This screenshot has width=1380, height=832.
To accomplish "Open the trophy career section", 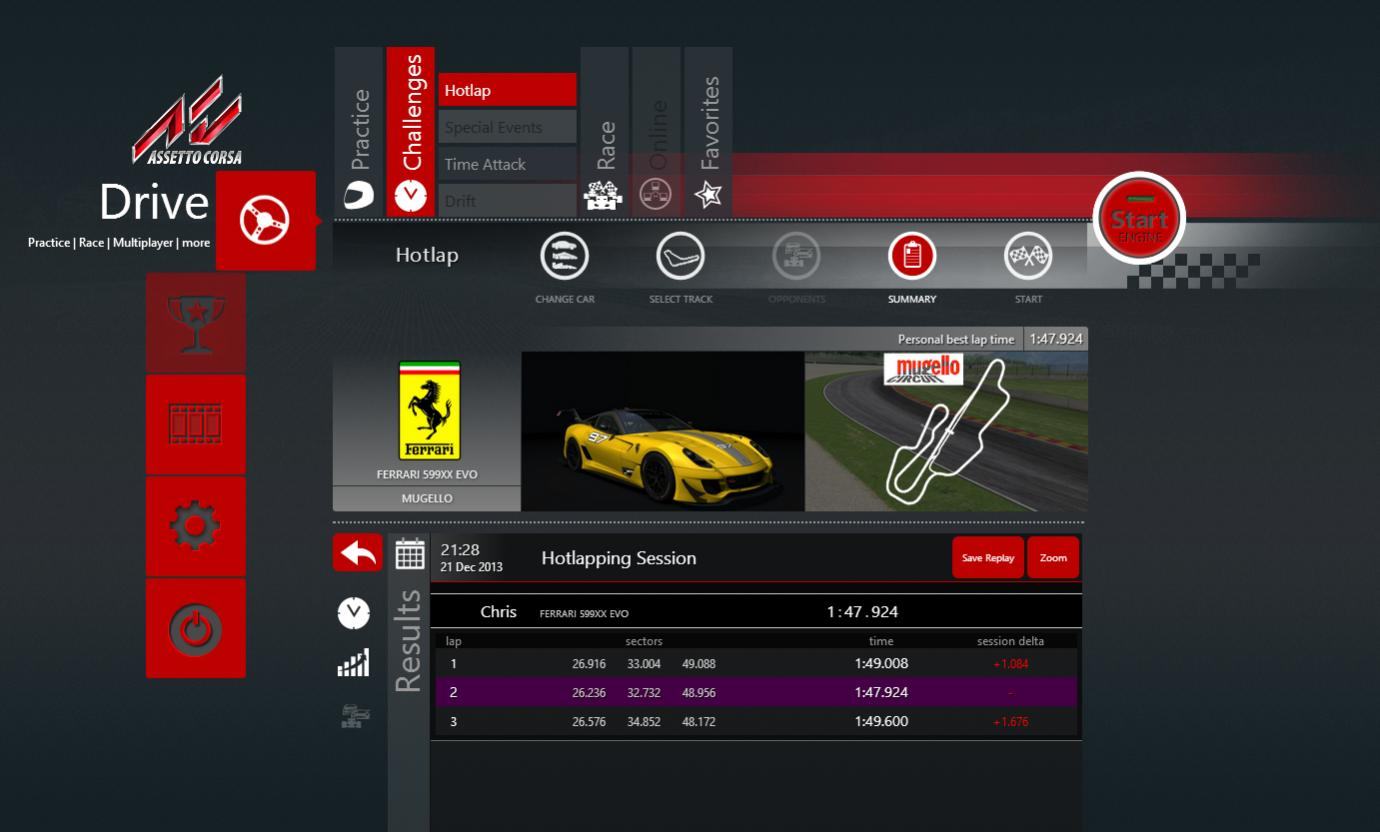I will [x=196, y=323].
